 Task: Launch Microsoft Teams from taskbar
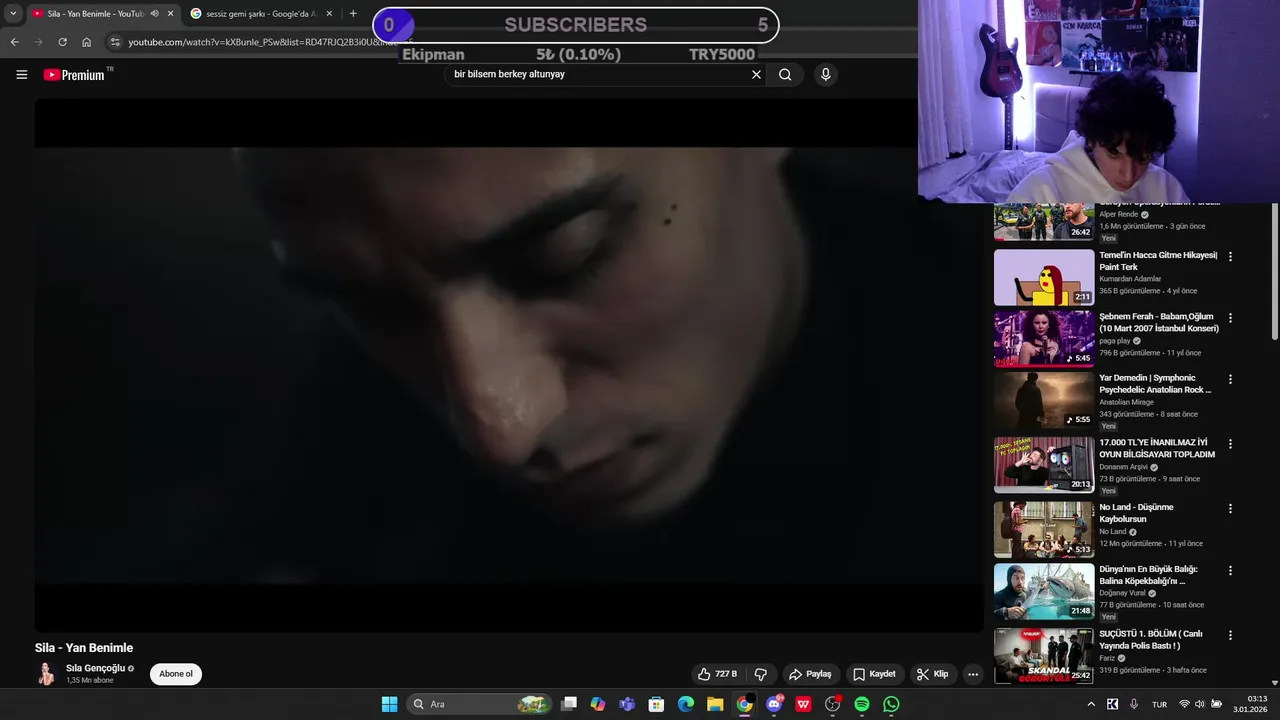[x=627, y=704]
